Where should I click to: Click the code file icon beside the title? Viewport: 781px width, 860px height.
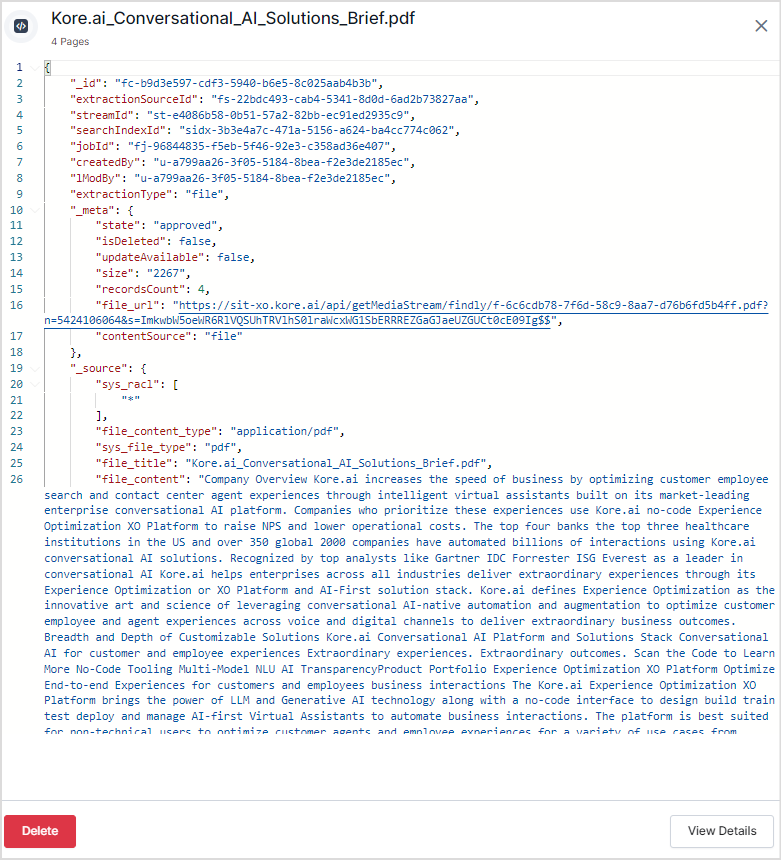point(21,27)
